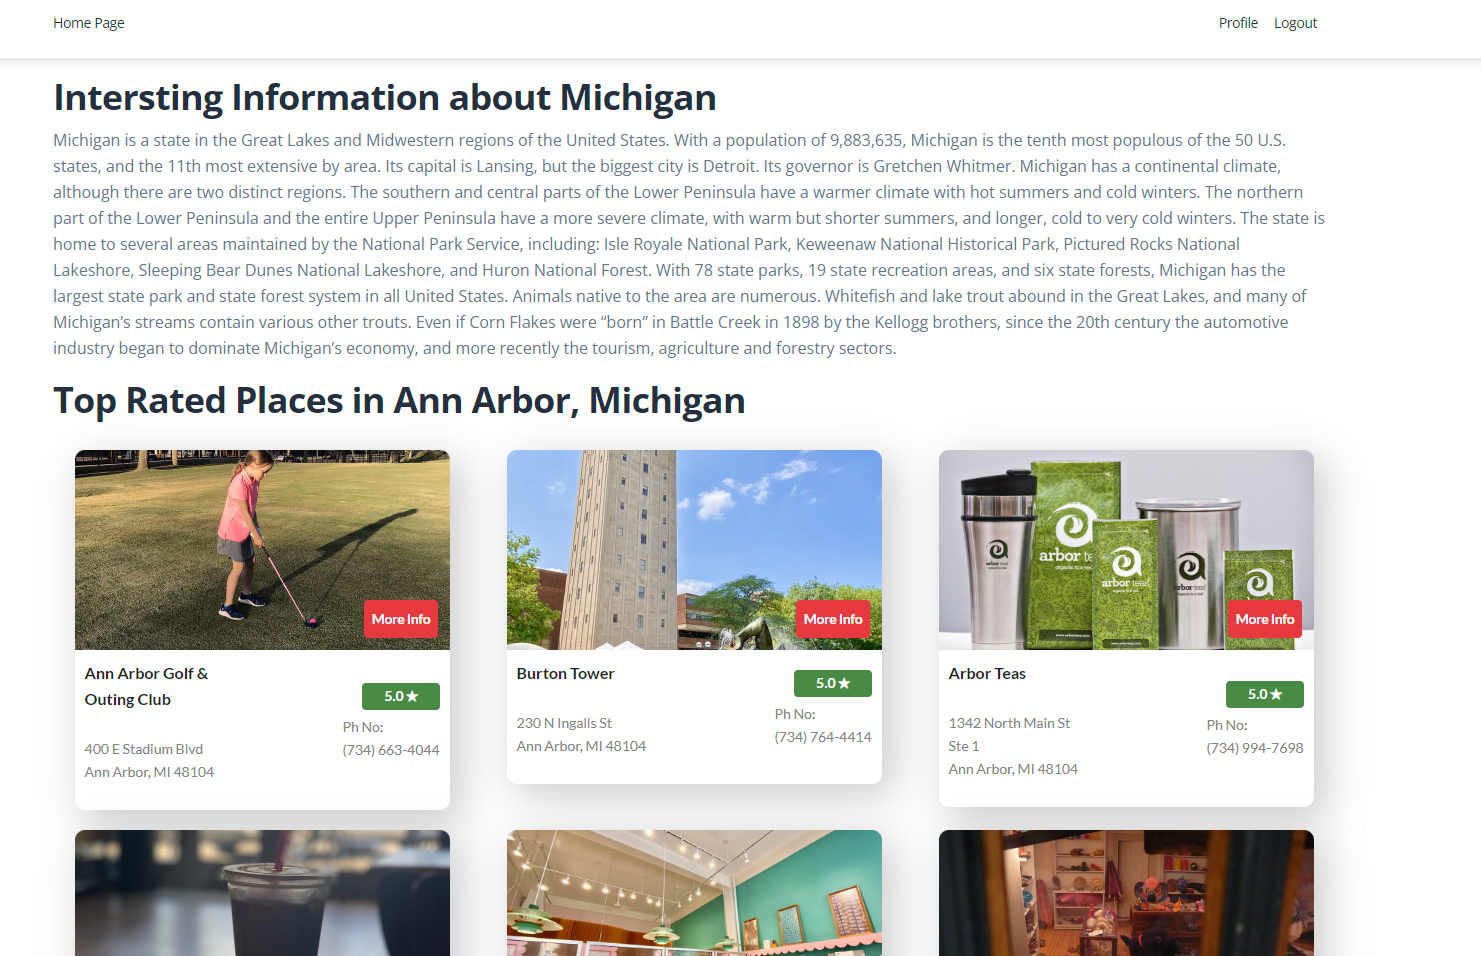Click the 5.0 star rating on Golf card
The height and width of the screenshot is (956, 1481).
401,696
